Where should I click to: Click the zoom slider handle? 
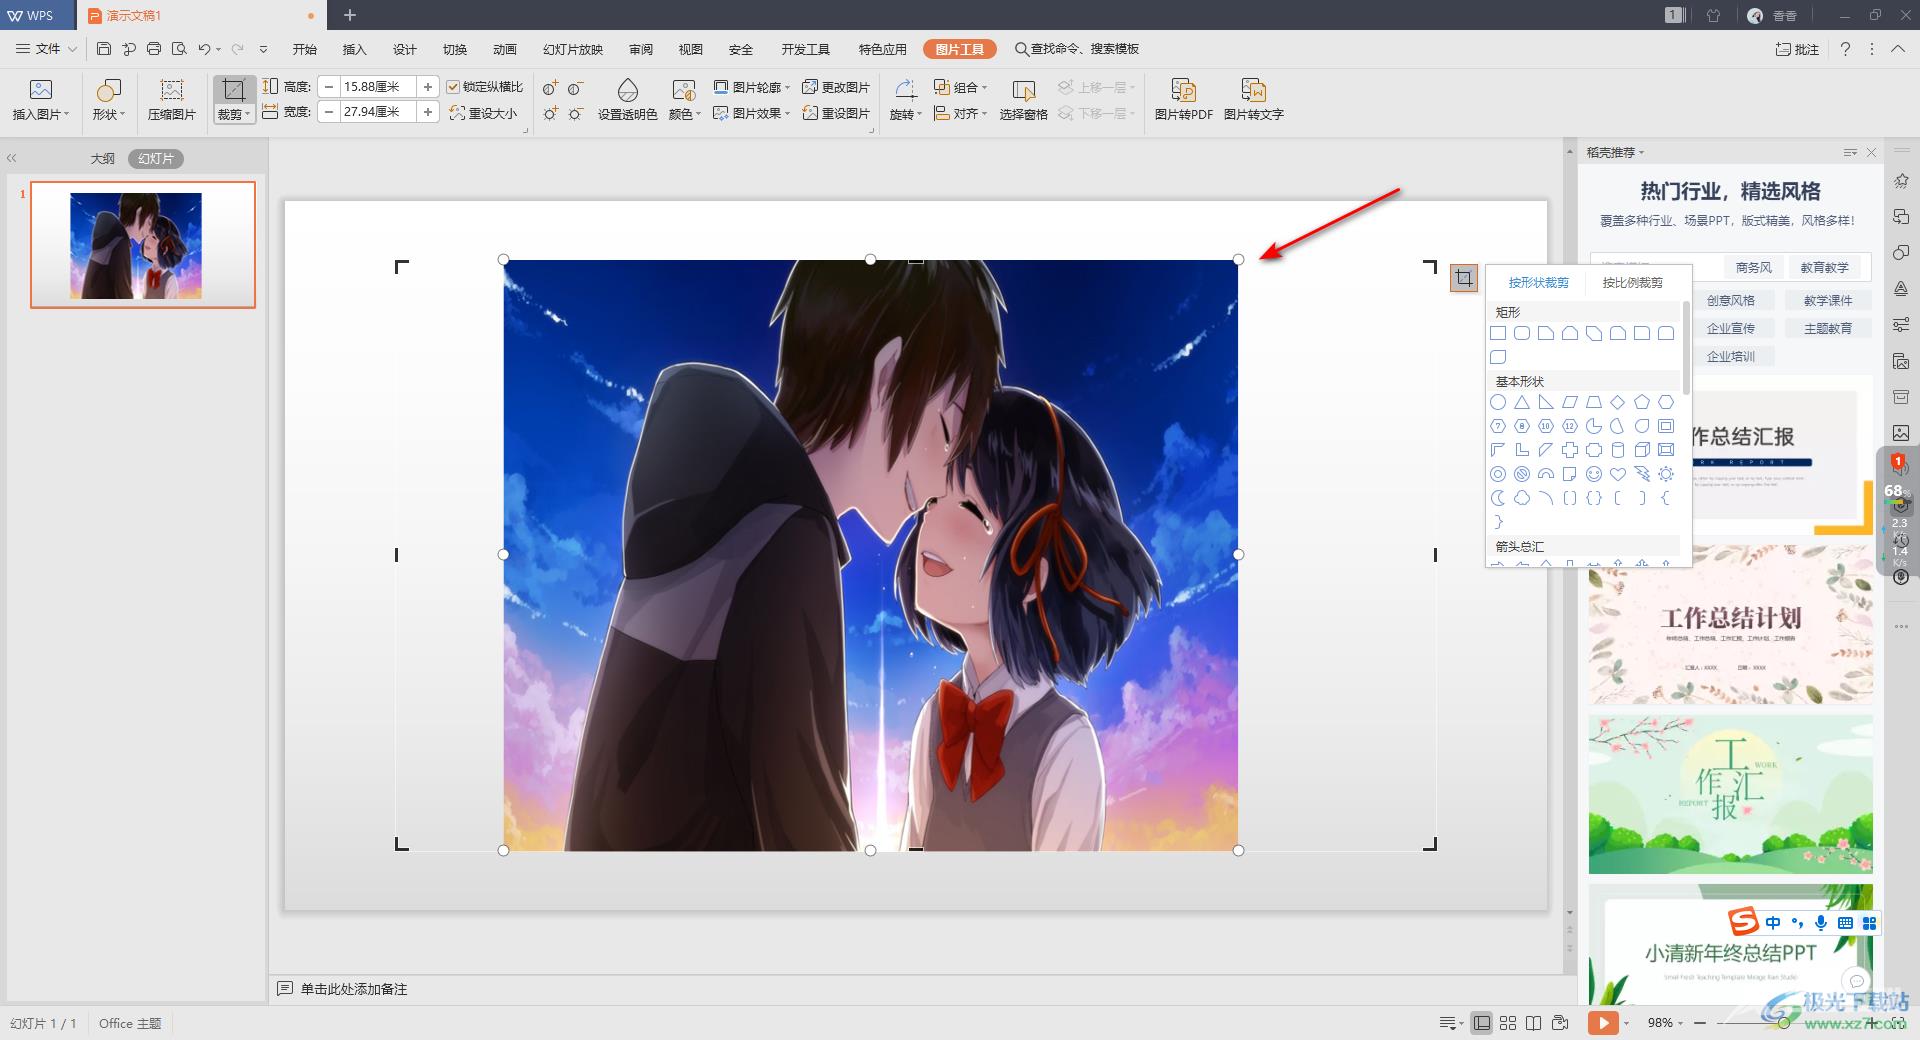point(1784,1023)
